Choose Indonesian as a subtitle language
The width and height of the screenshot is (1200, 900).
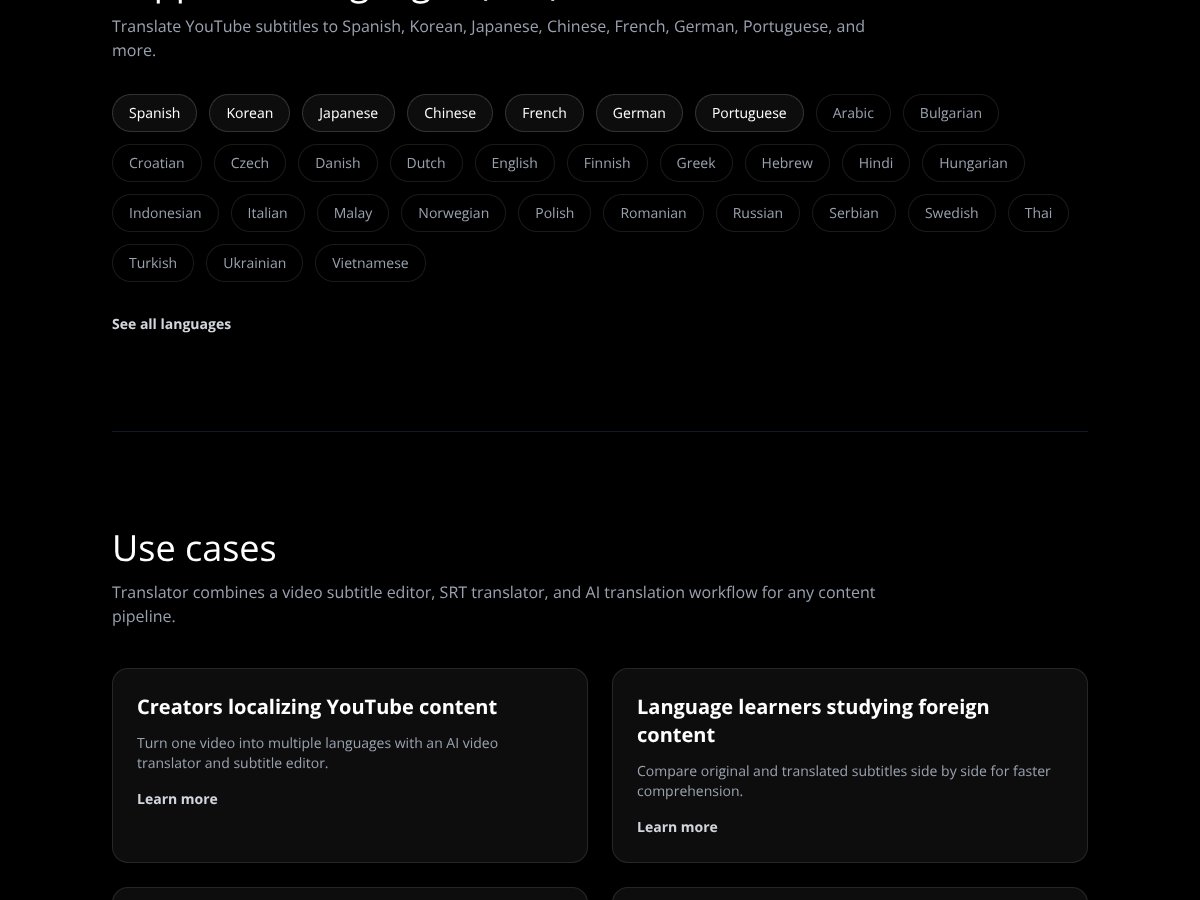165,213
